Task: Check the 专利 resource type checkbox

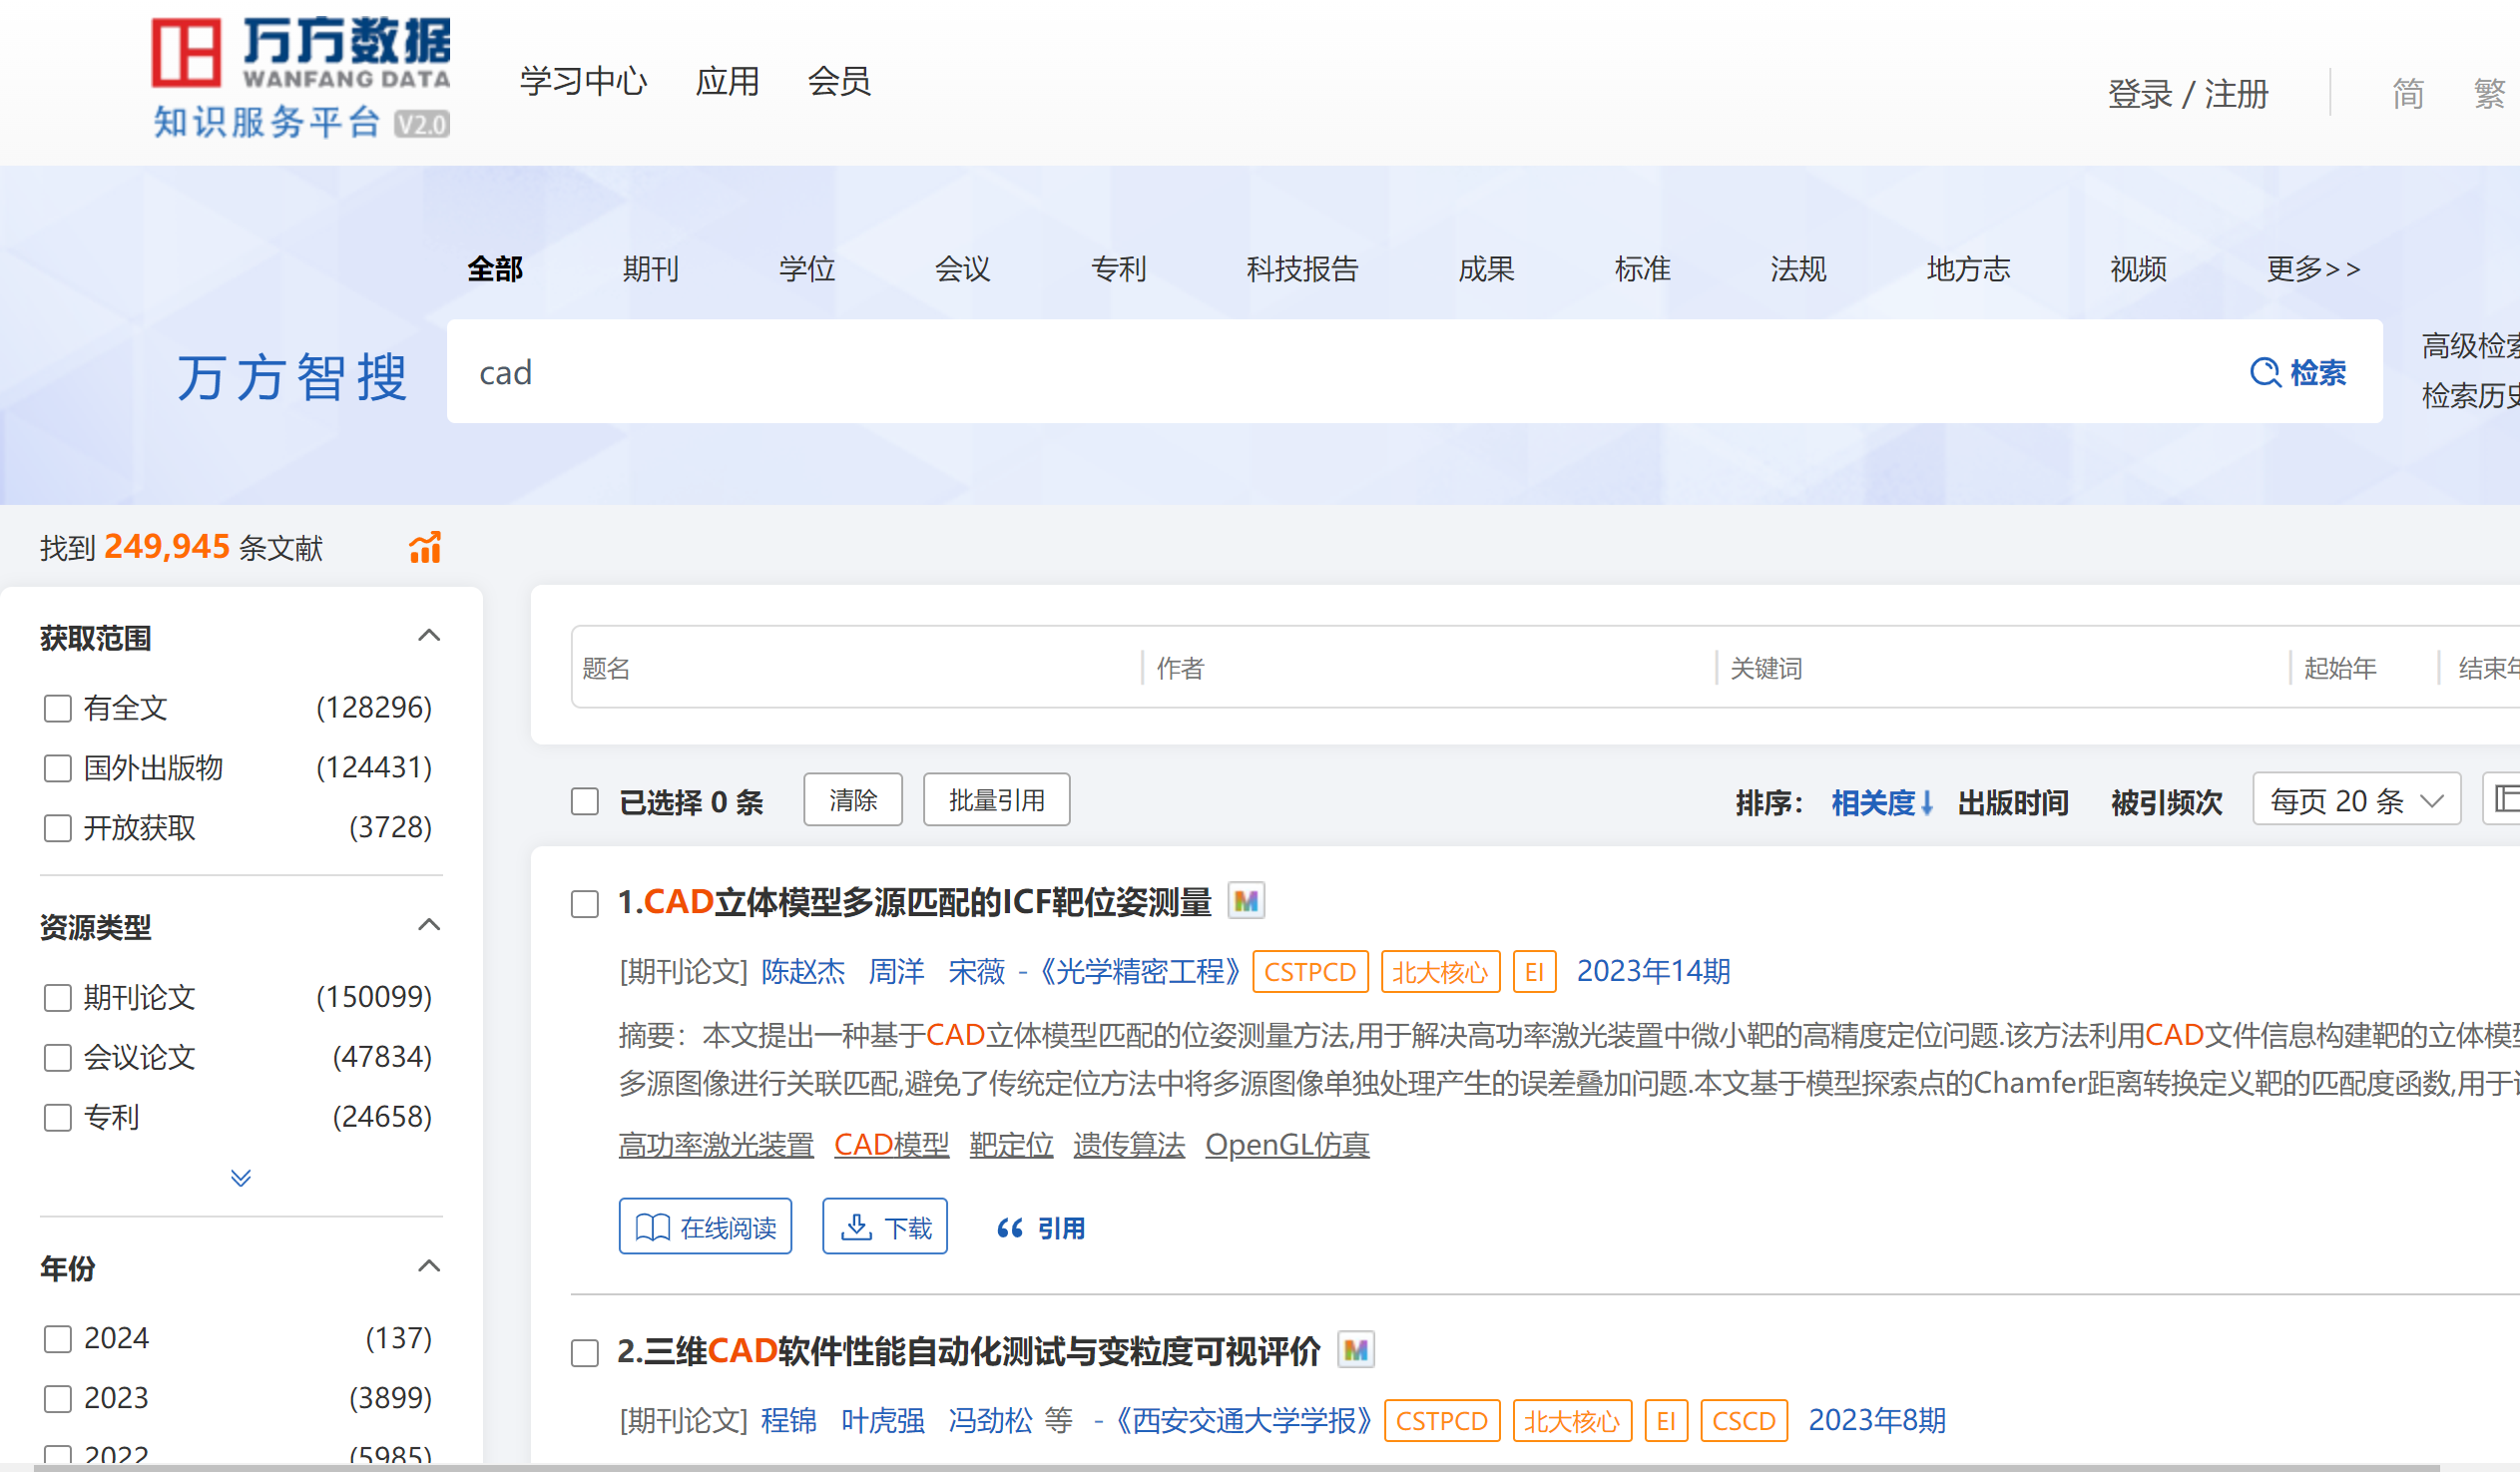Action: click(58, 1117)
